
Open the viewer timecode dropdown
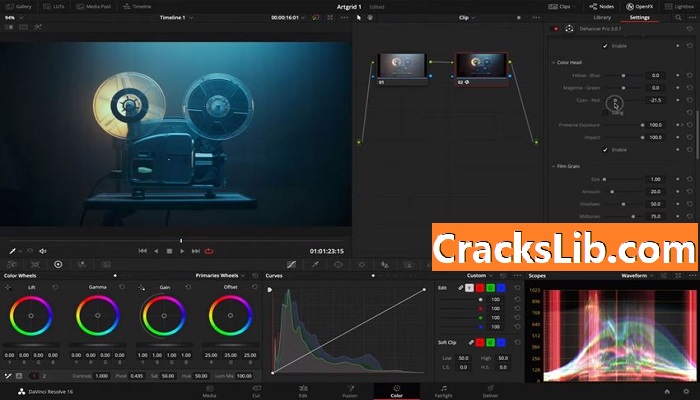pyautogui.click(x=288, y=17)
